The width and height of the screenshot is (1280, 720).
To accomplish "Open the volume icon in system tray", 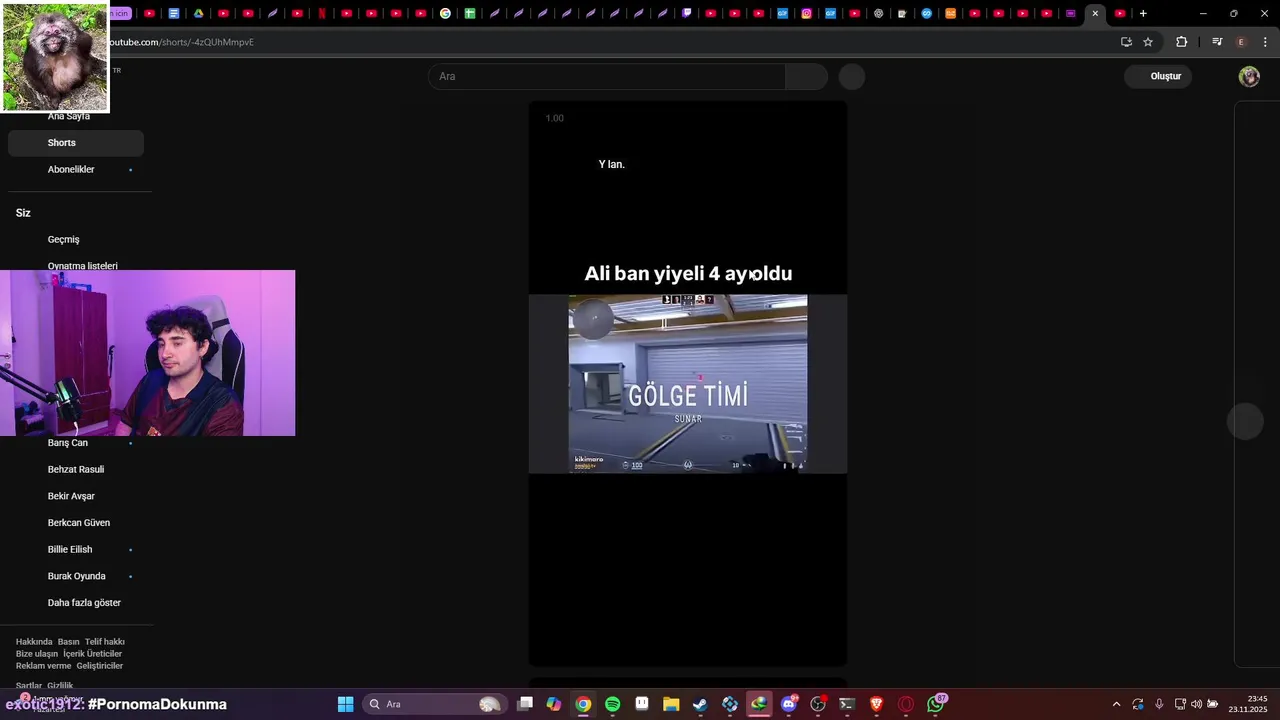I will [x=1196, y=704].
